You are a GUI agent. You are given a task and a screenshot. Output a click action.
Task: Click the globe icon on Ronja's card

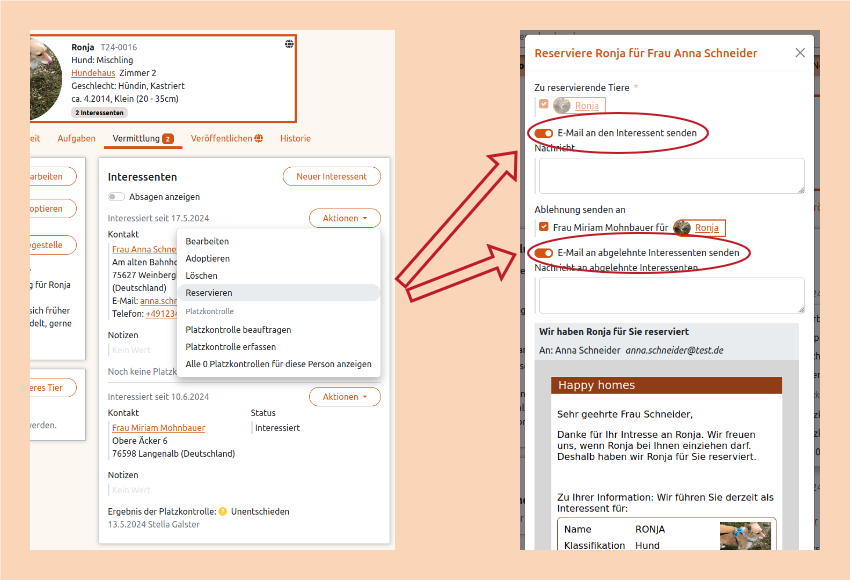[x=289, y=44]
